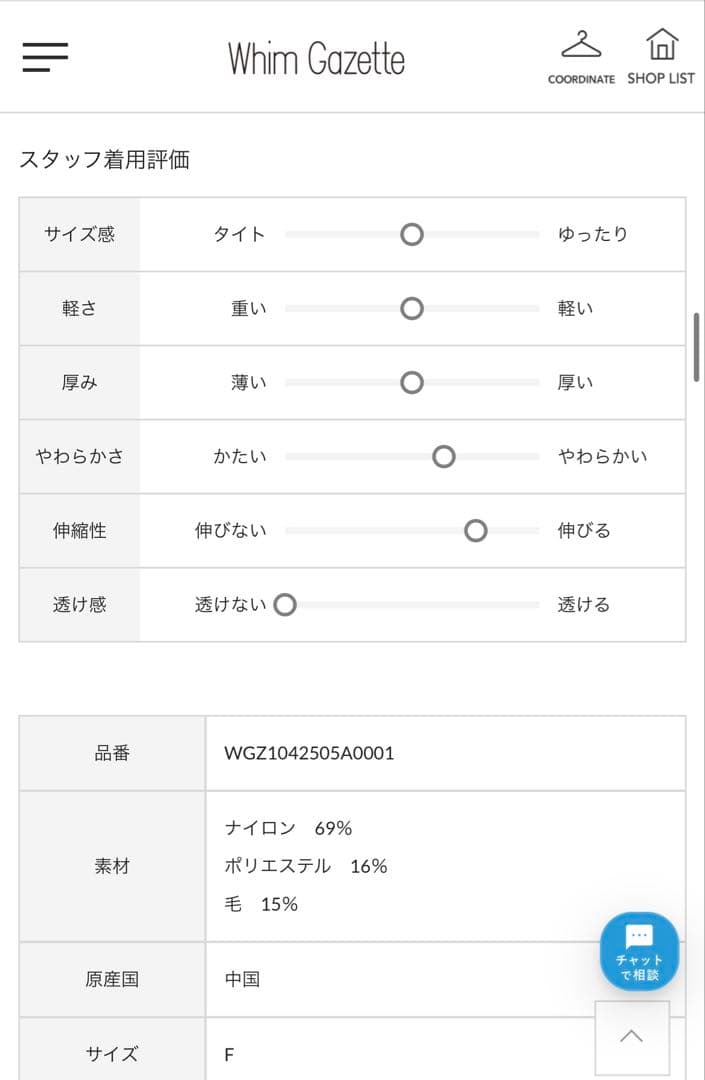Screen dimensions: 705x1080
Task: Click the 厚み slider circle
Action: [411, 382]
